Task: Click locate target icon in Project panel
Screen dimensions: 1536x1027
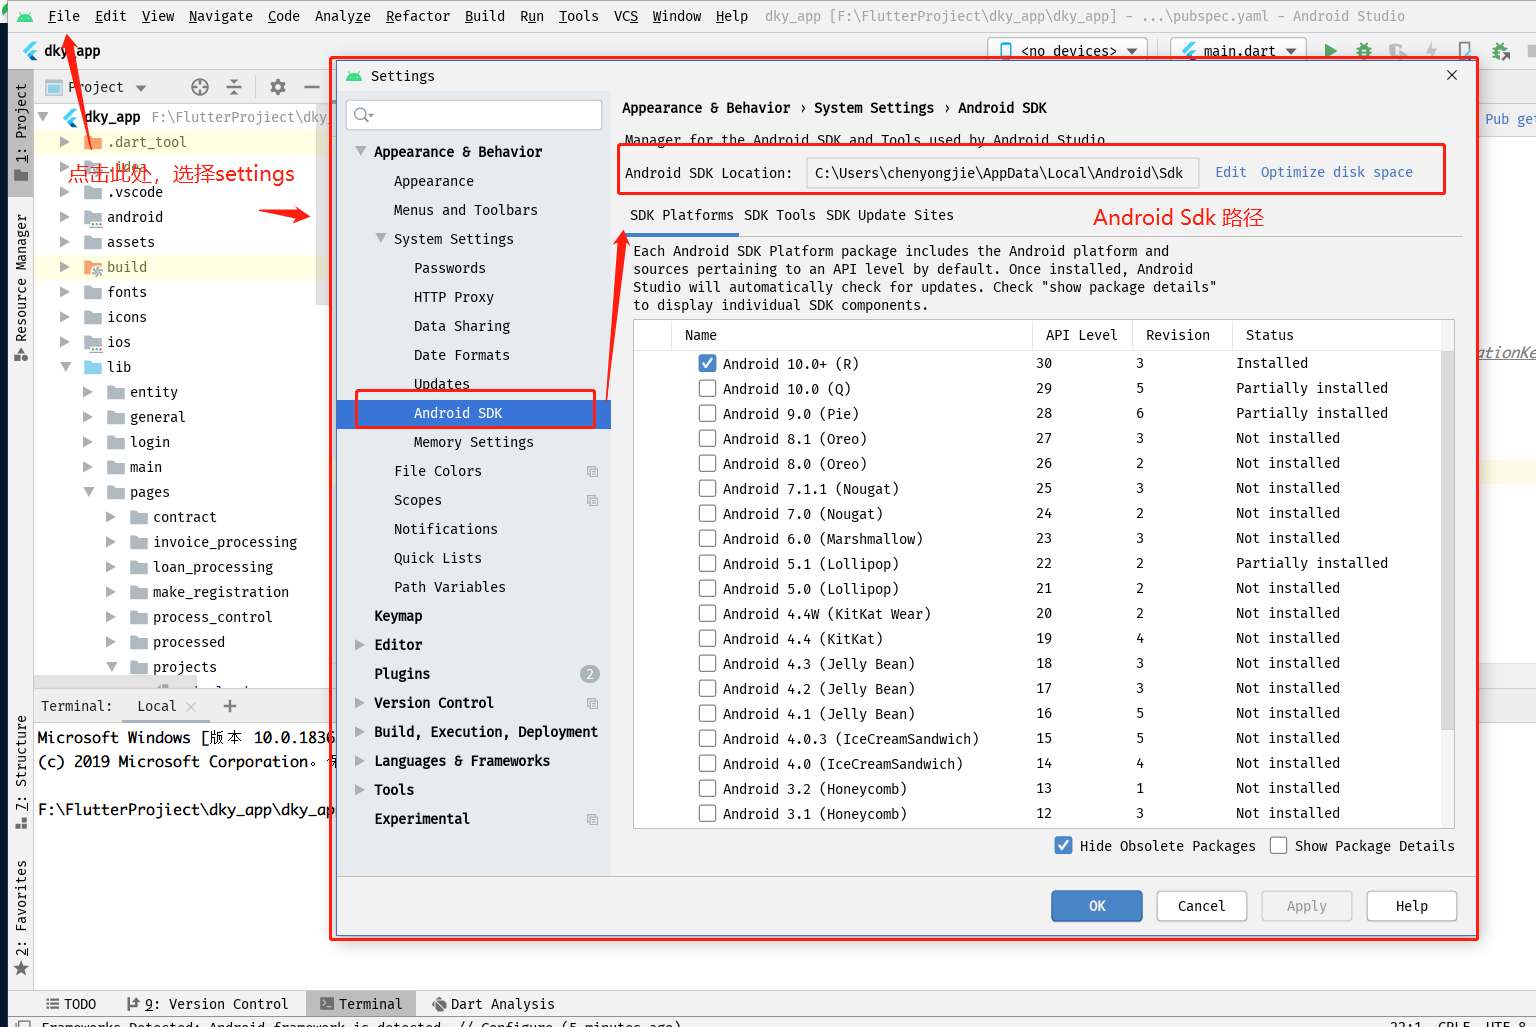Action: (200, 87)
